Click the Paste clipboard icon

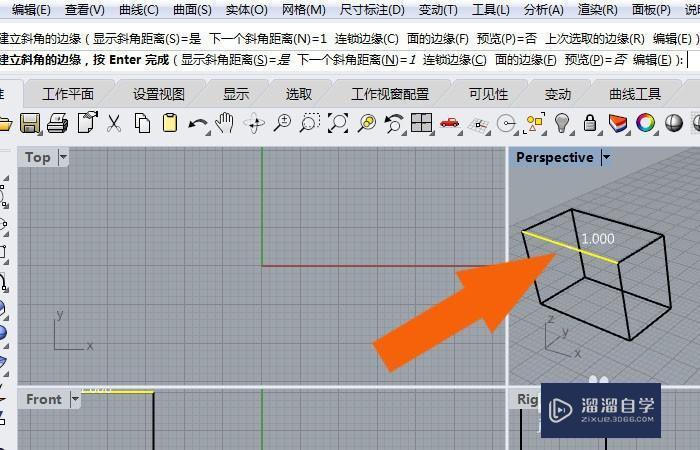pyautogui.click(x=170, y=123)
